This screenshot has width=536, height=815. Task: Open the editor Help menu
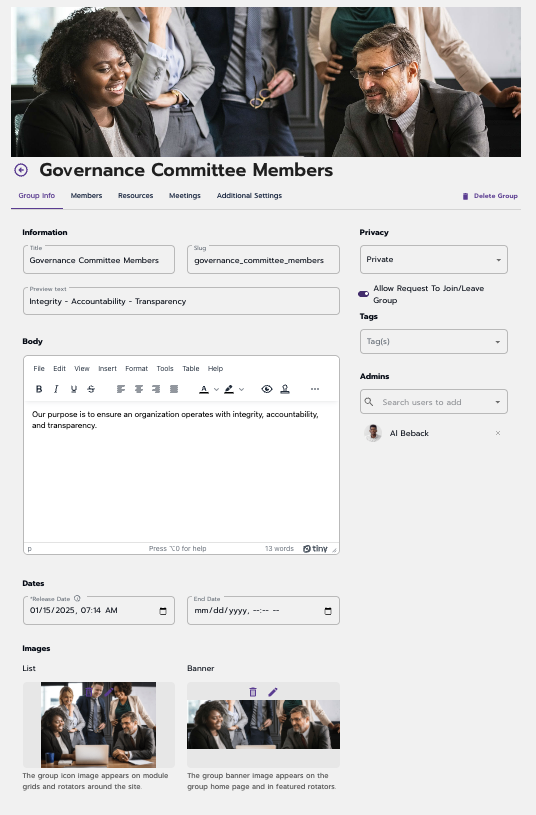[x=215, y=369]
